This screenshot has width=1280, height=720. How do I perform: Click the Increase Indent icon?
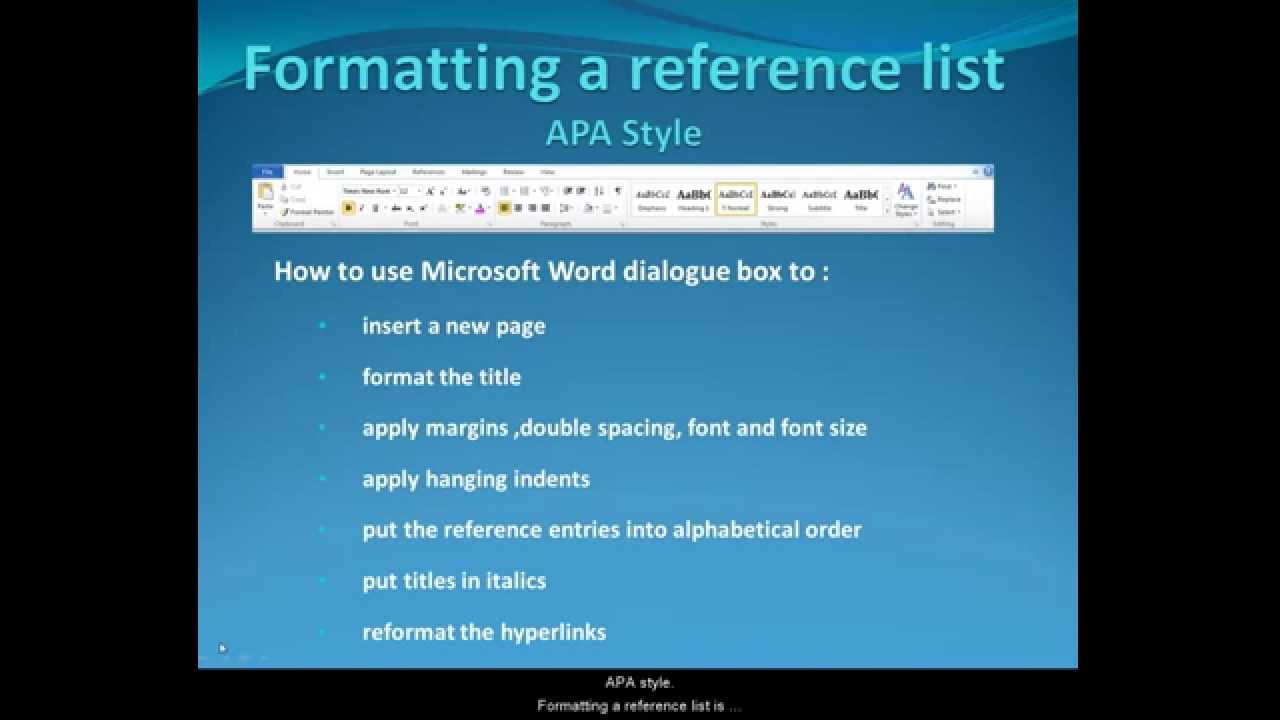(581, 191)
